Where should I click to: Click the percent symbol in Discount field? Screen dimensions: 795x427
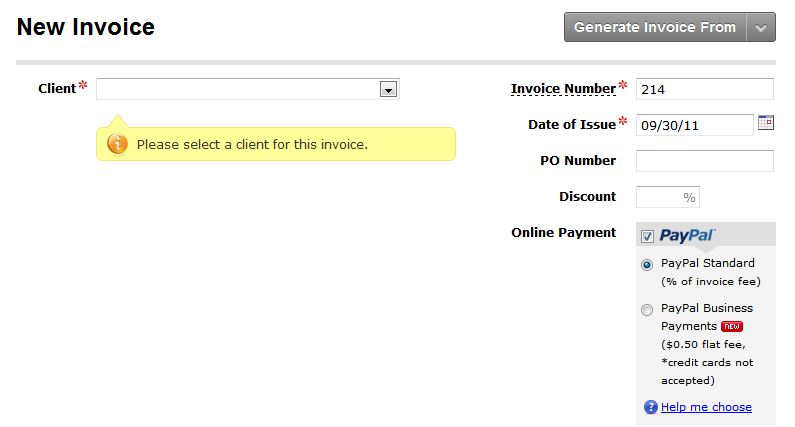tap(689, 197)
